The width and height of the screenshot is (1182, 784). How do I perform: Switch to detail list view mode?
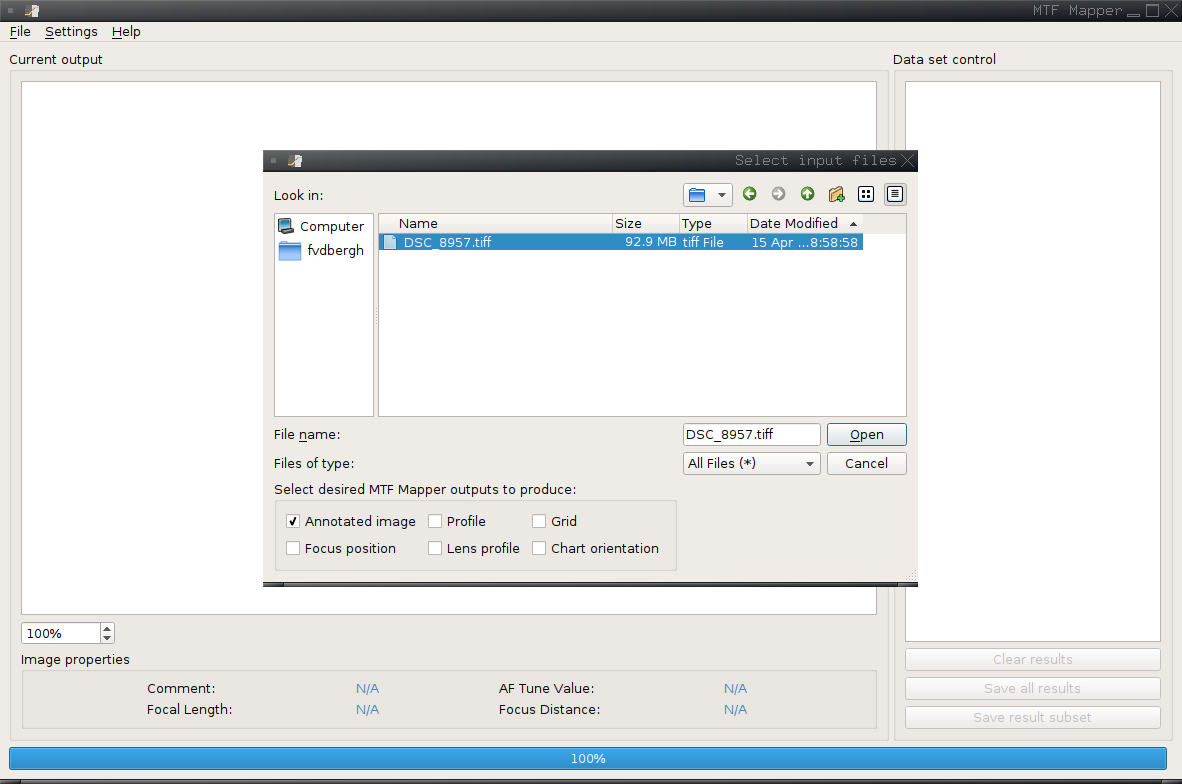[x=894, y=193]
